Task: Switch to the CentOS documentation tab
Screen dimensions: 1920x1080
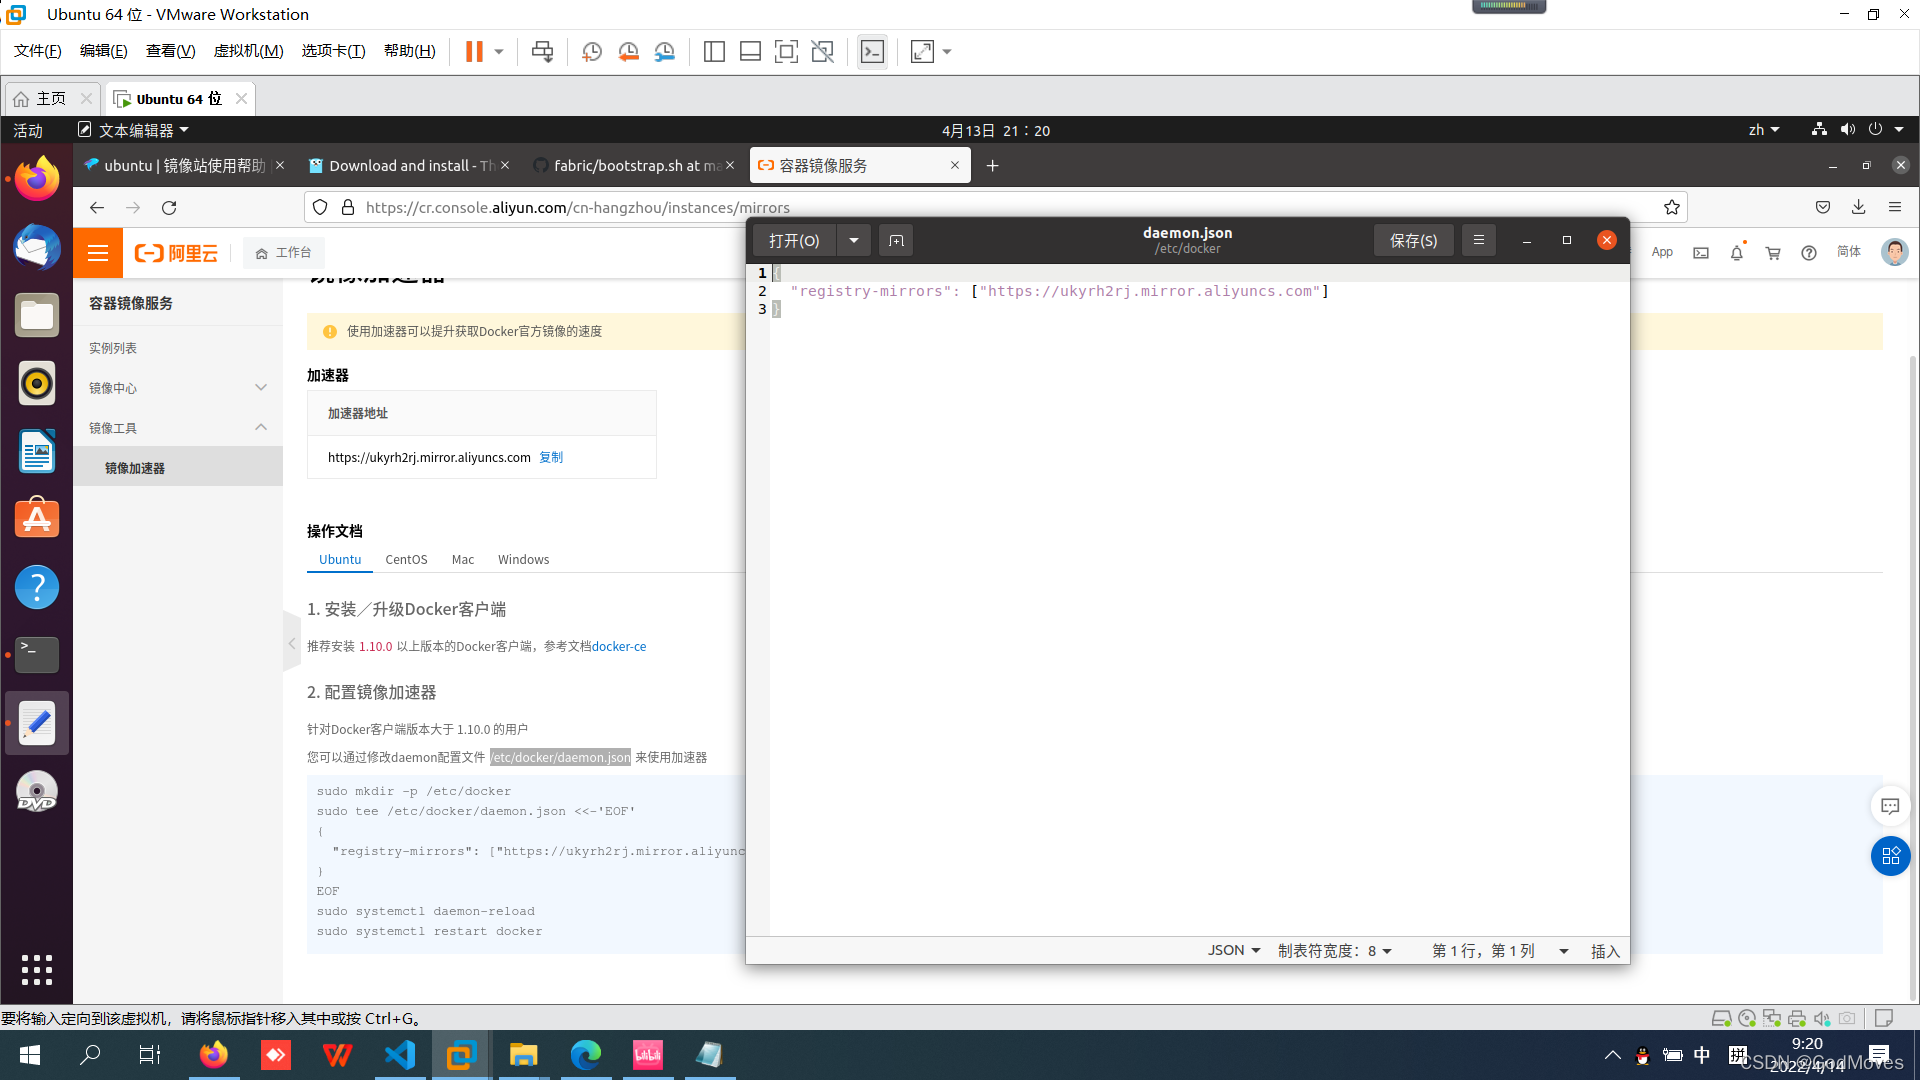Action: point(406,560)
